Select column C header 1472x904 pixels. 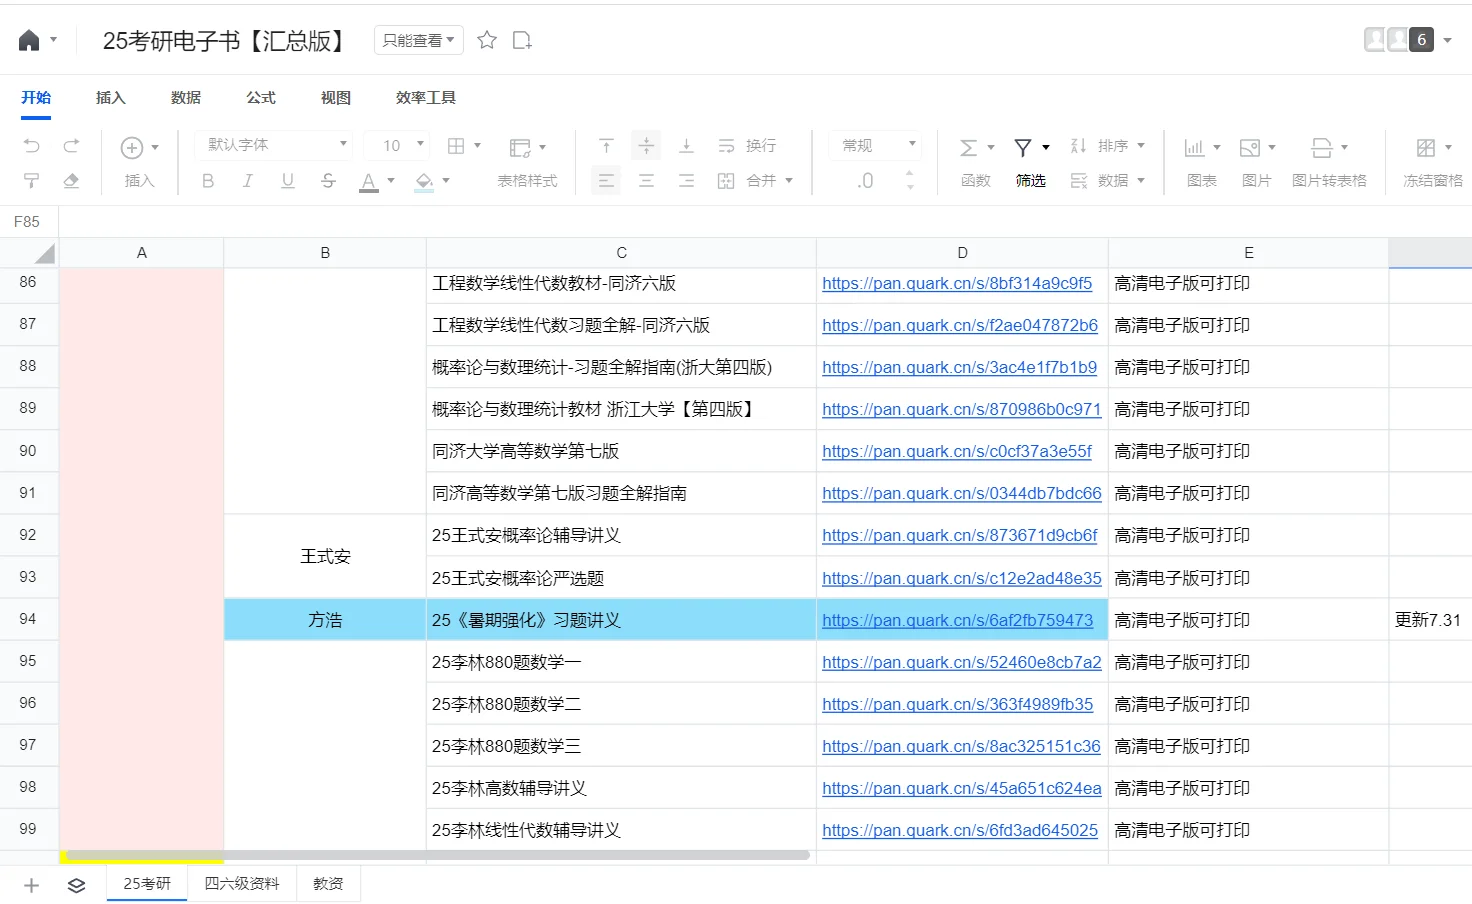(621, 253)
